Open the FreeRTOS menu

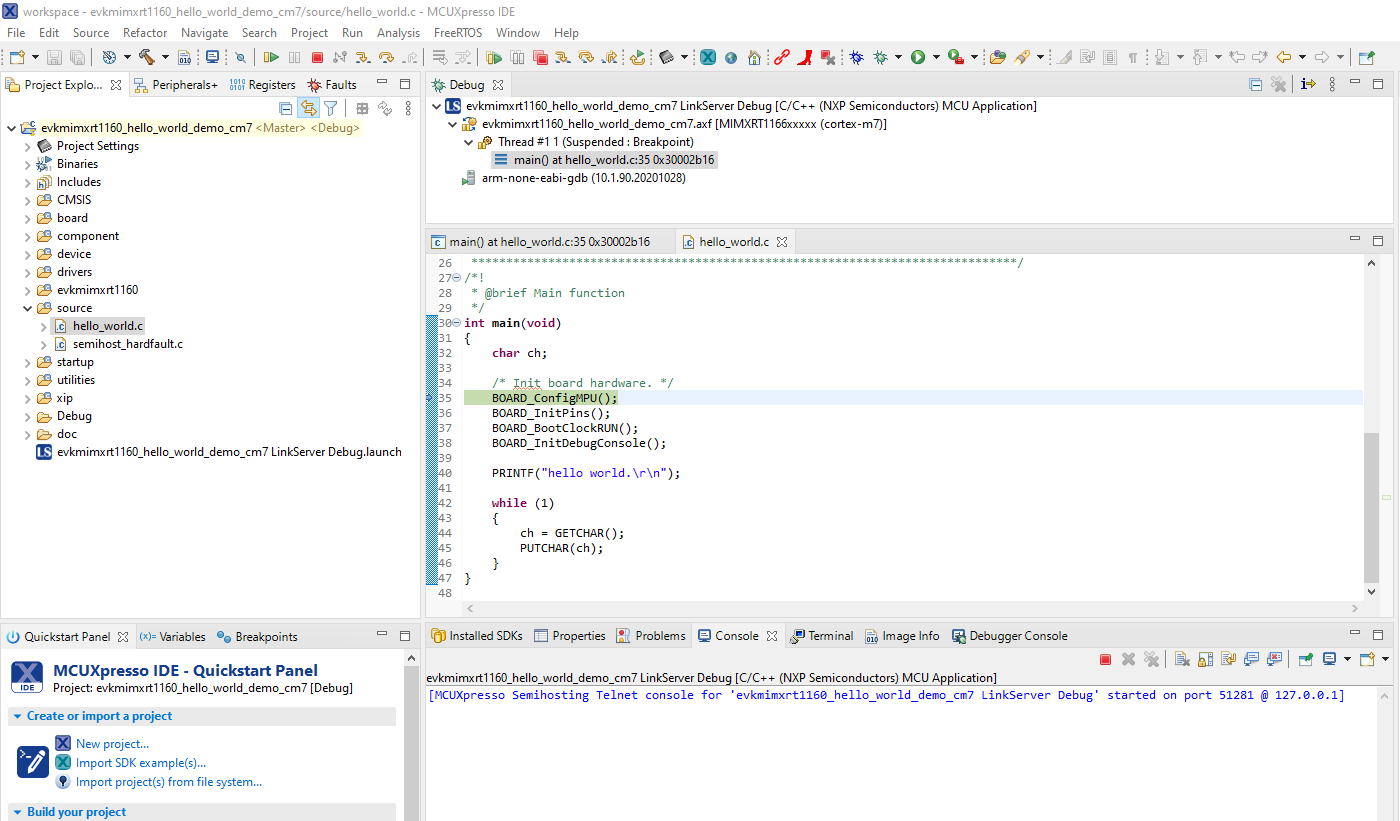(x=457, y=33)
